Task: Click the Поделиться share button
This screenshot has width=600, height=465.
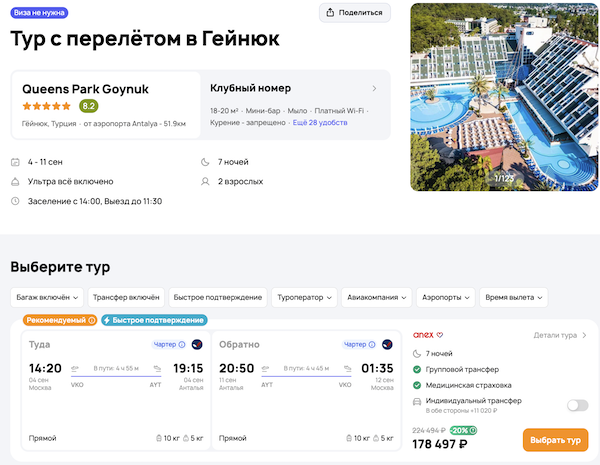Action: click(354, 13)
